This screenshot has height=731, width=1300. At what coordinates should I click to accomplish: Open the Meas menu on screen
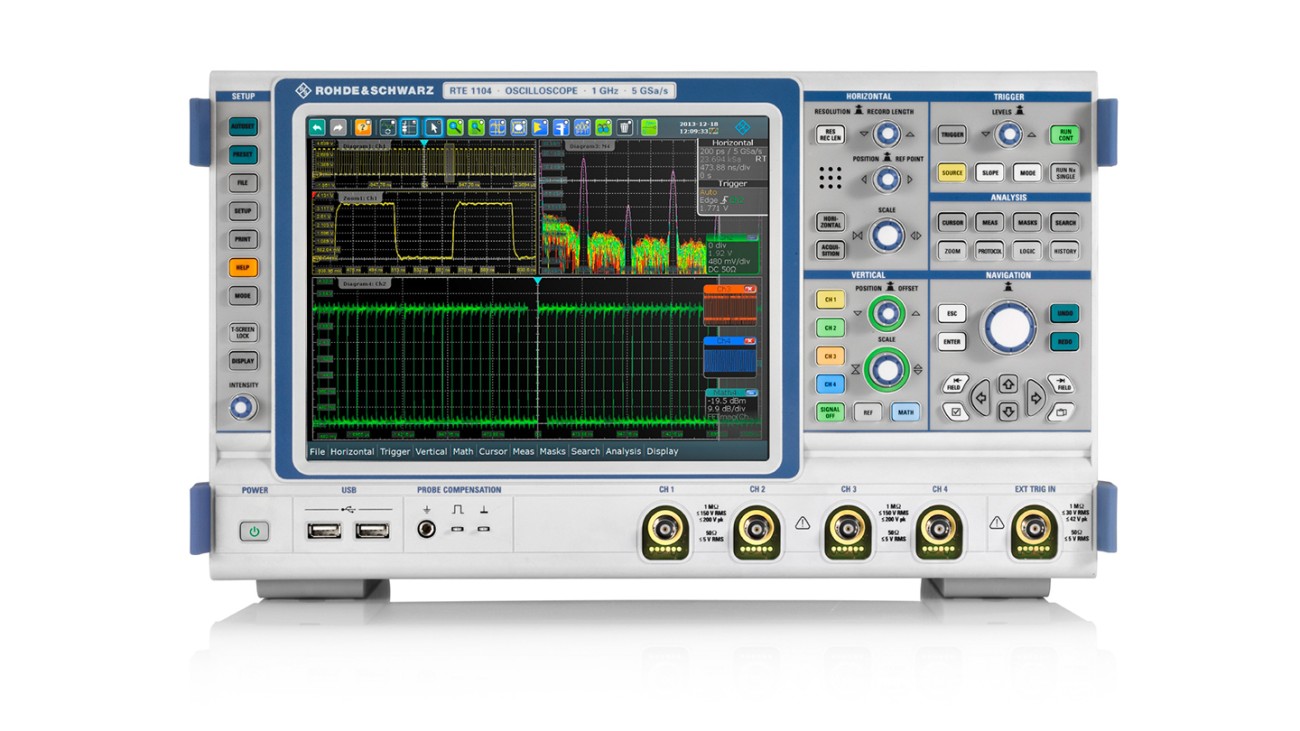point(523,451)
